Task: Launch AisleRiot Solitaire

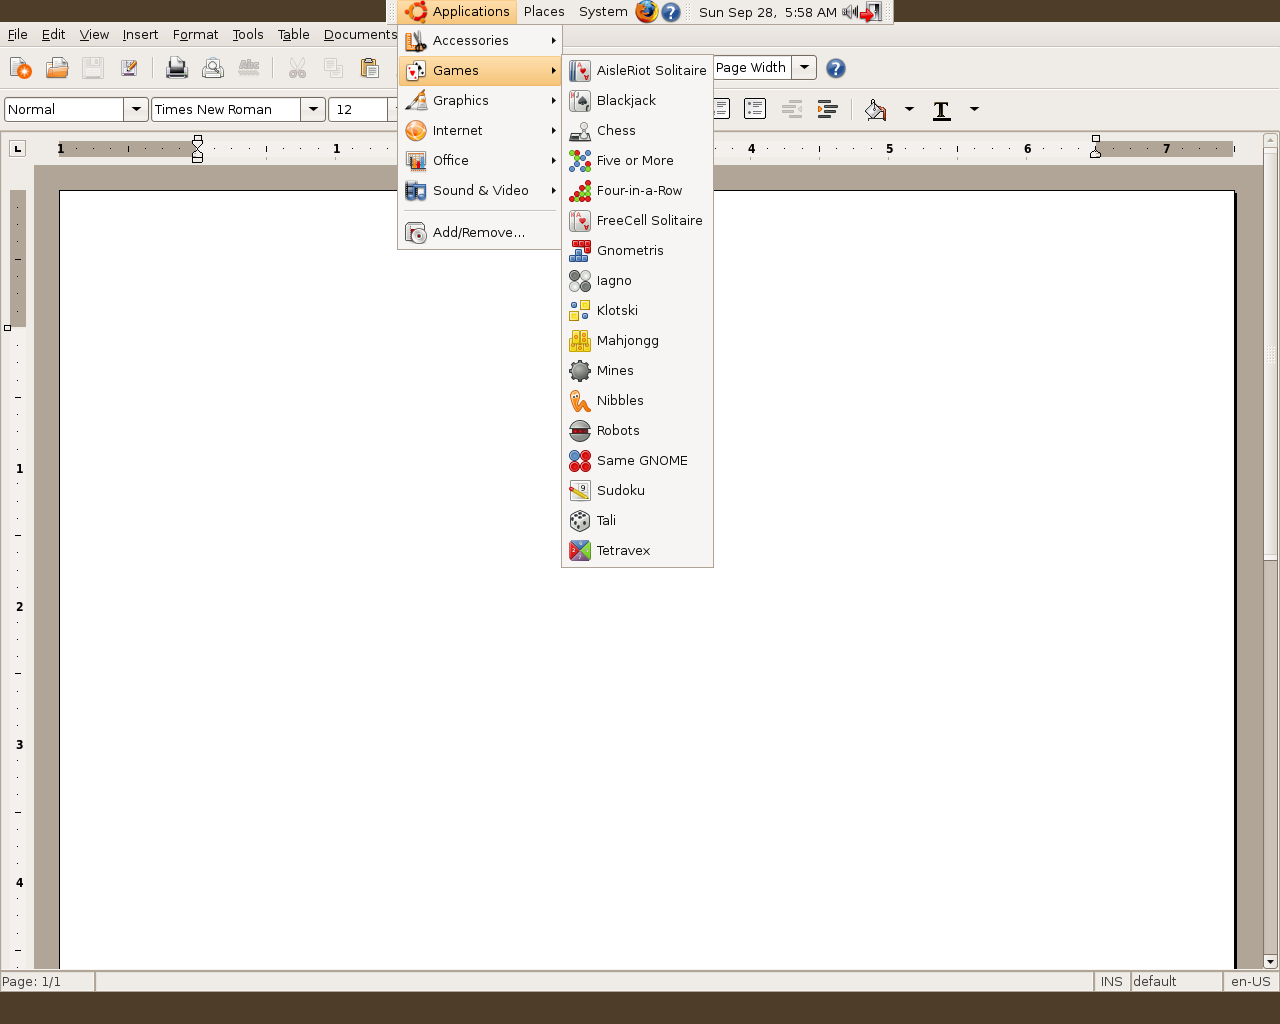Action: click(637, 70)
